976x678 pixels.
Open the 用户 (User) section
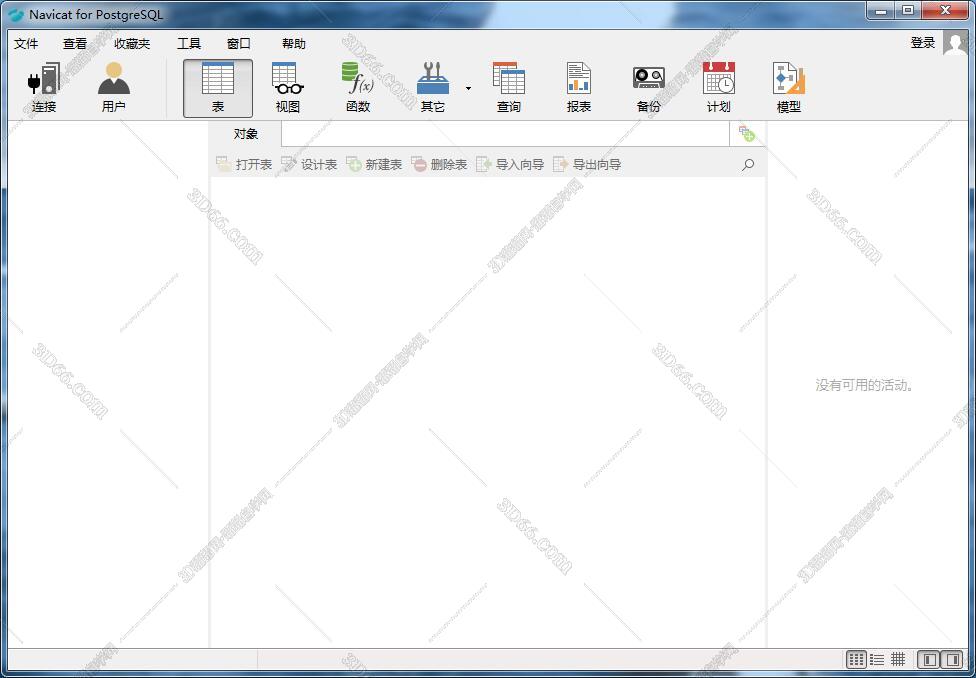(x=114, y=87)
